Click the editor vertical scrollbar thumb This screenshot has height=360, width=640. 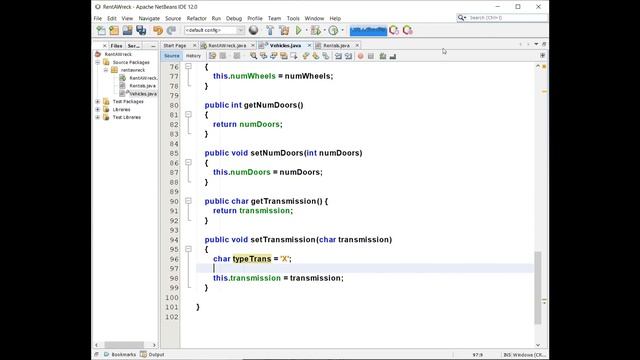click(x=538, y=288)
